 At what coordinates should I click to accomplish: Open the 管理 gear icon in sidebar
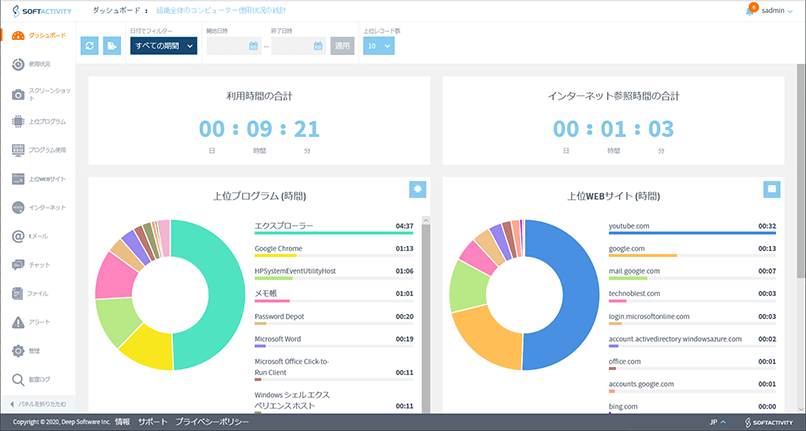click(18, 351)
